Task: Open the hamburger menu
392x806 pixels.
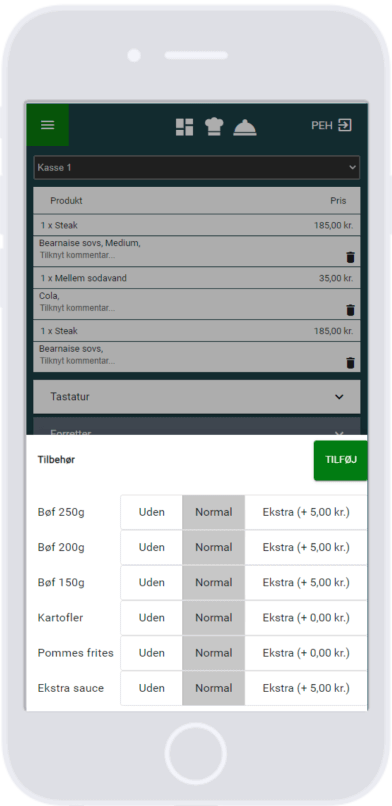Action: pos(48,125)
